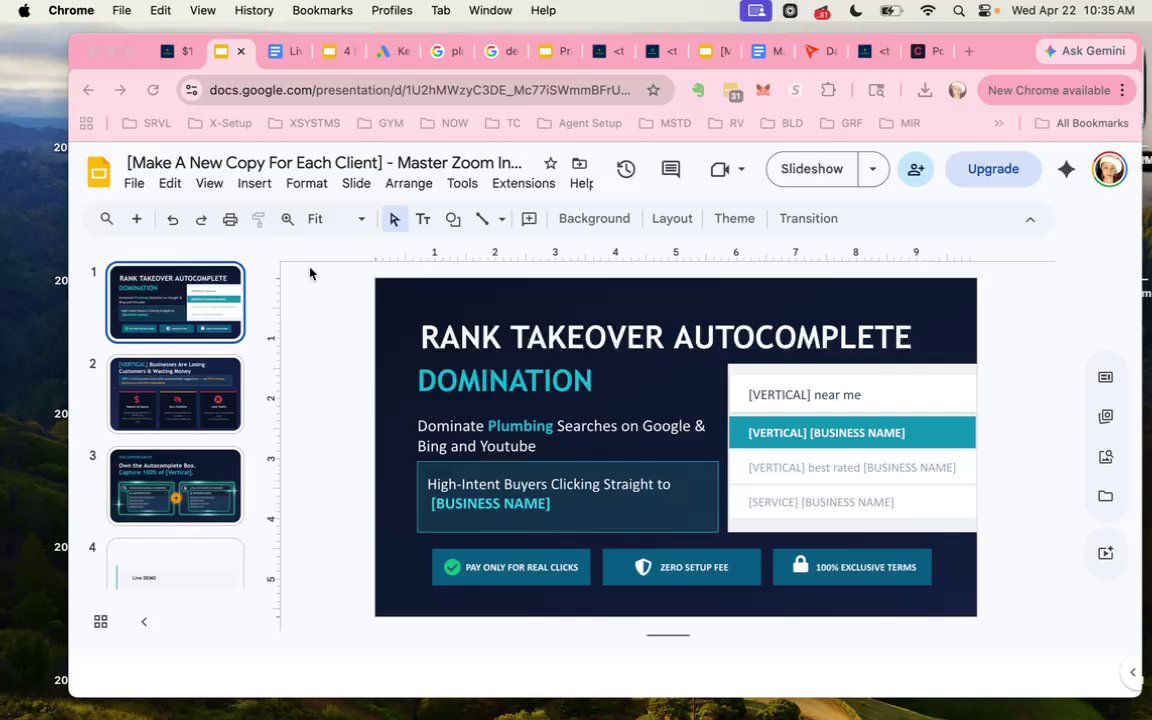The height and width of the screenshot is (720, 1152).
Task: Select slide 3 thumbnail
Action: coord(176,486)
